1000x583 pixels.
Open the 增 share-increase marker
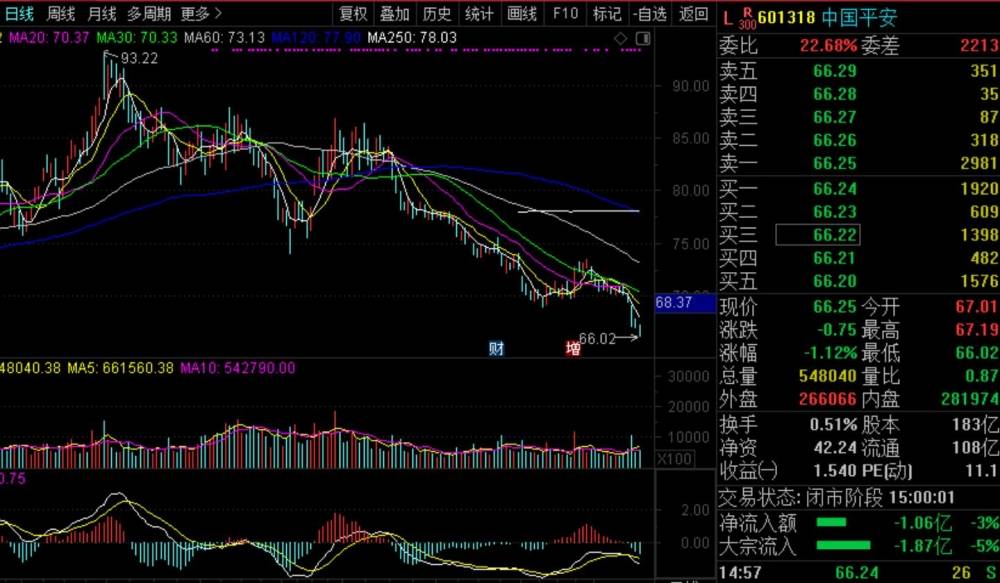click(573, 348)
